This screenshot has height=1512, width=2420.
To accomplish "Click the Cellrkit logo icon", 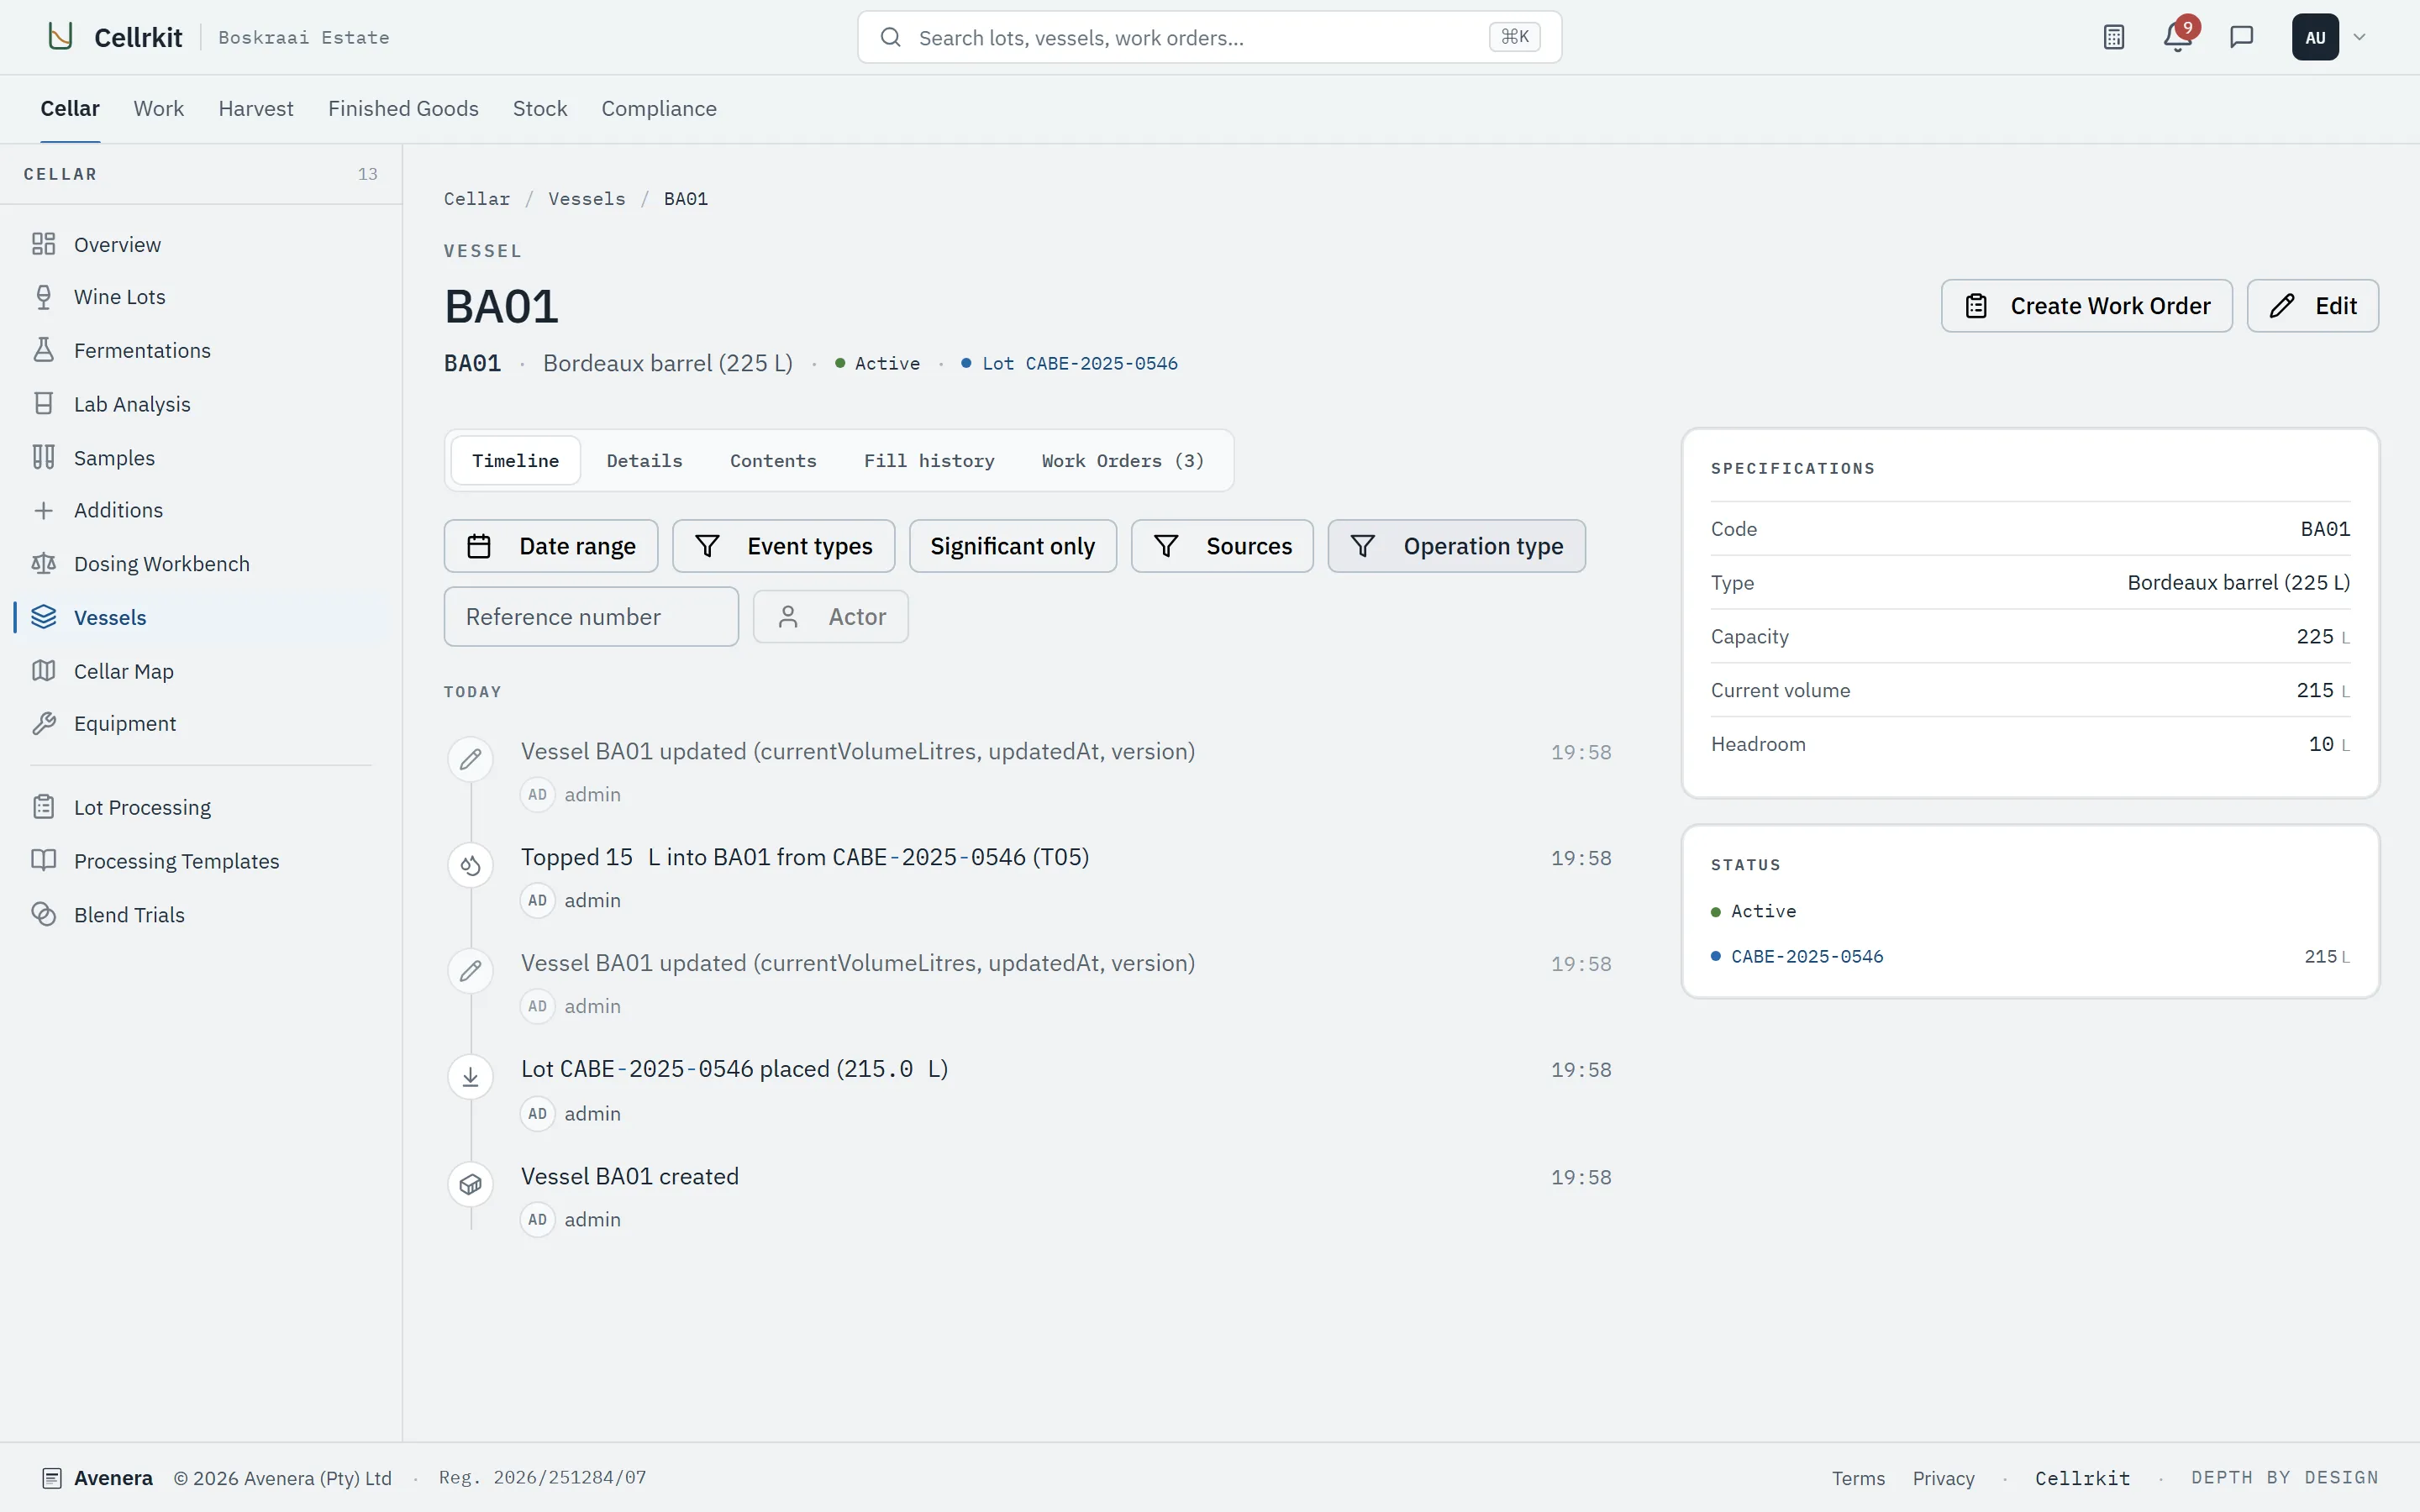I will tap(61, 37).
